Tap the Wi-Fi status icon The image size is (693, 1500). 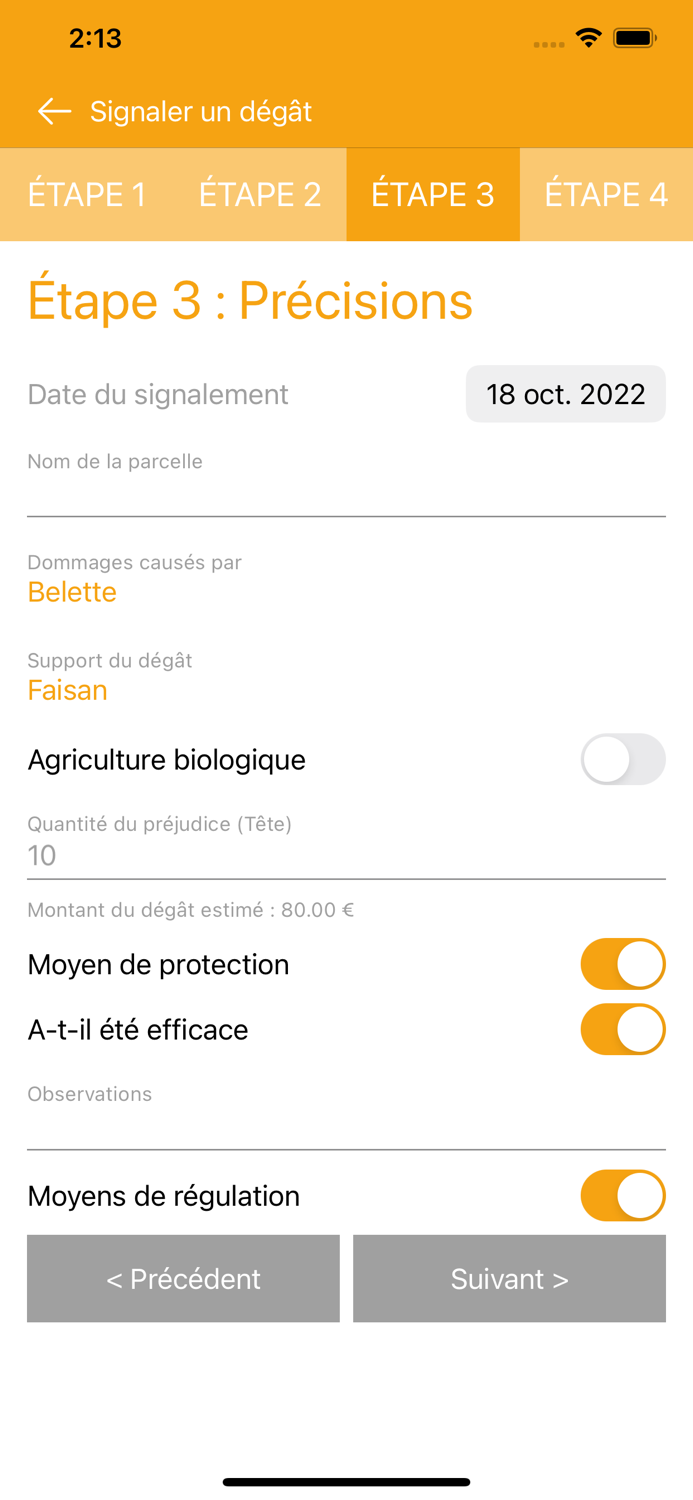click(588, 37)
